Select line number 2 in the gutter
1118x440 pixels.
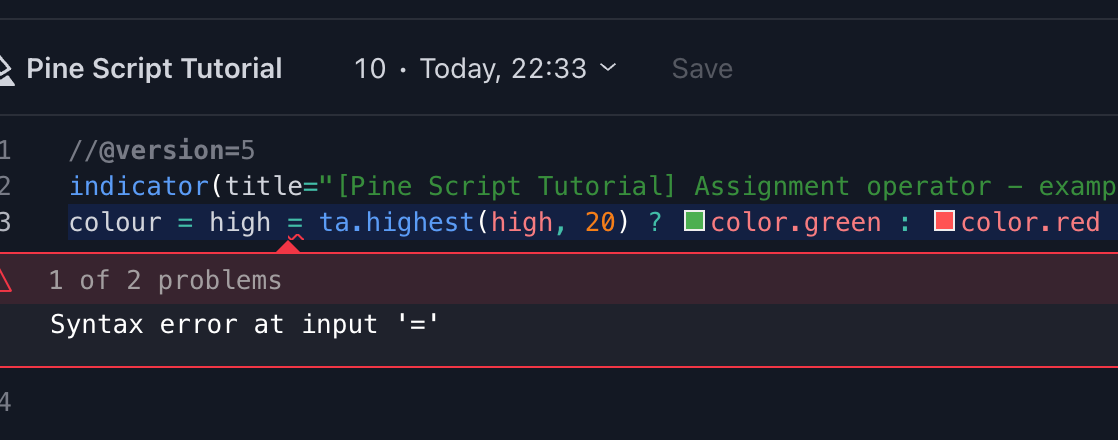click(5, 186)
